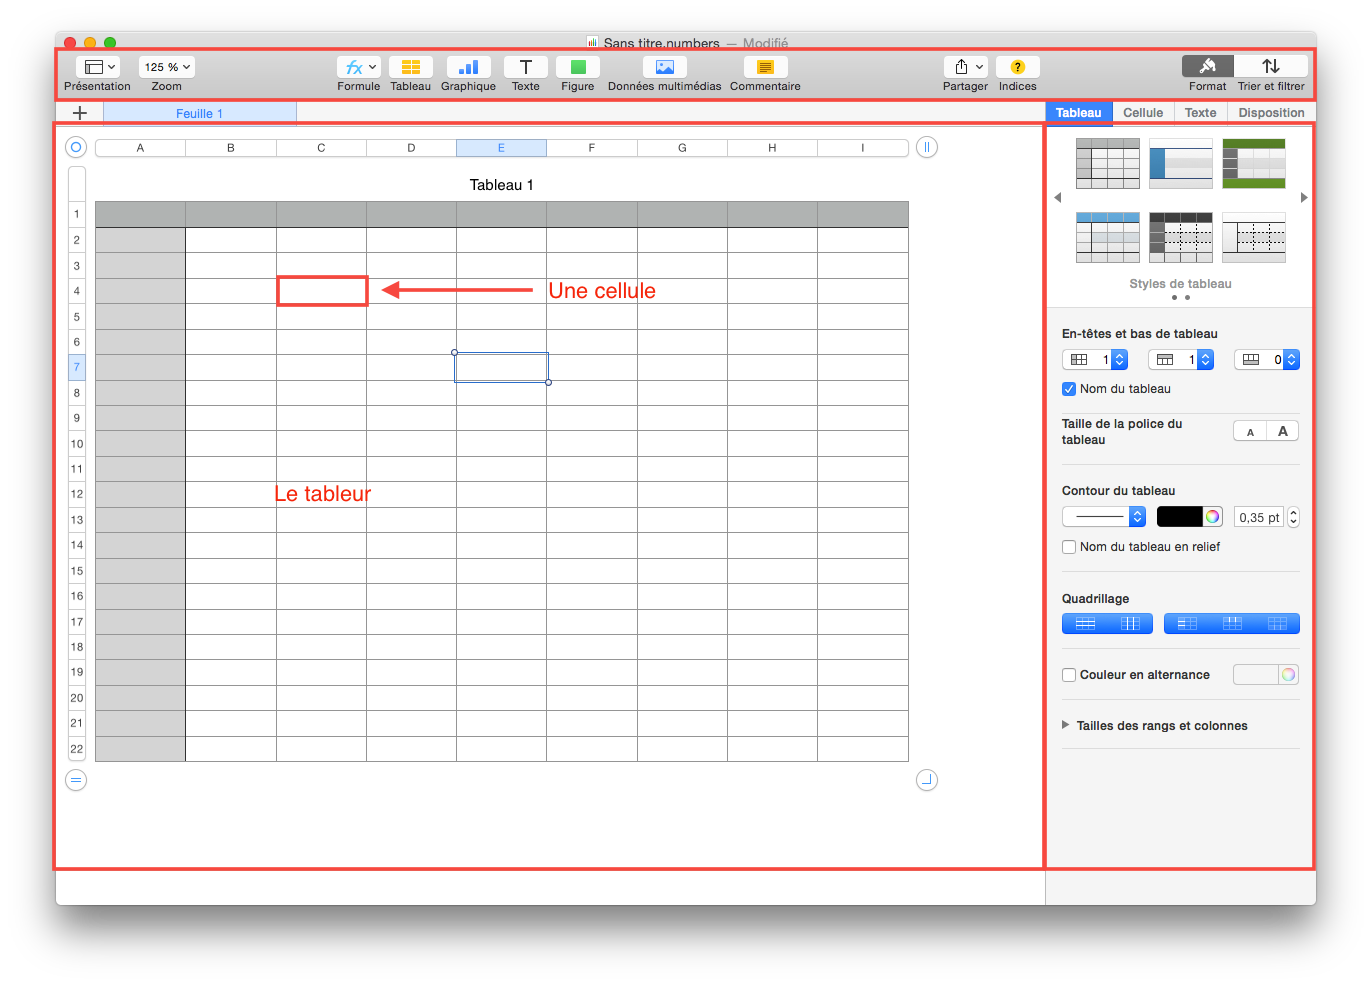Show next table styles page arrow
The image size is (1372, 985).
(1304, 198)
